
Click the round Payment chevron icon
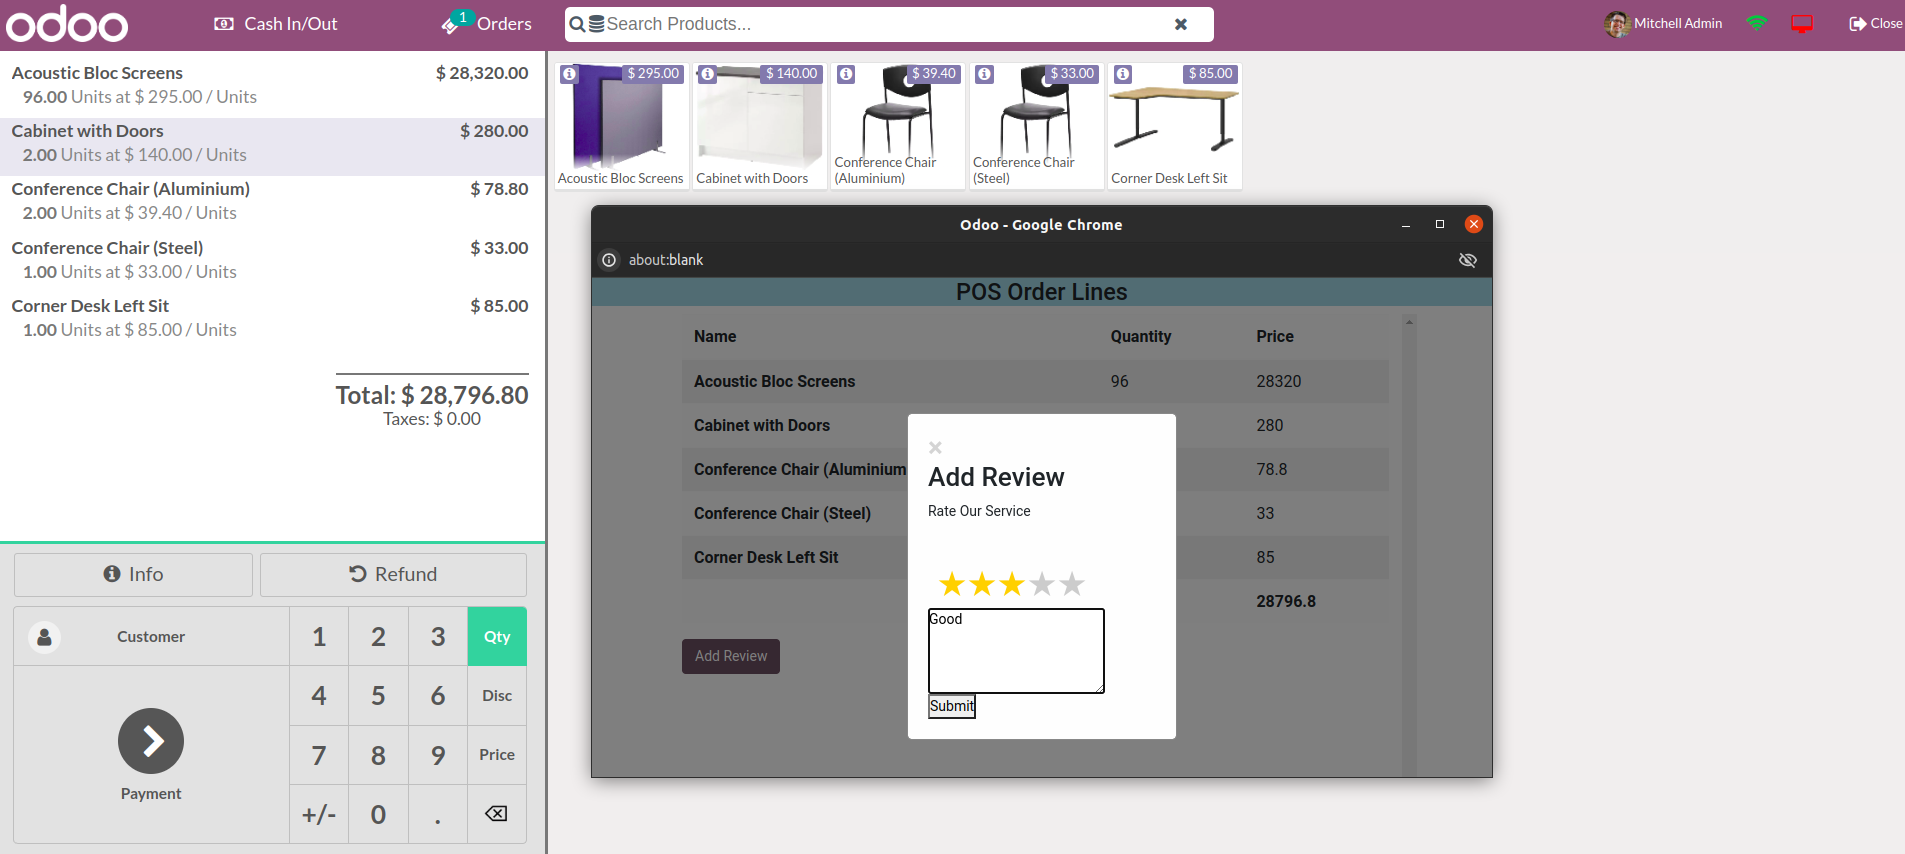coord(151,741)
